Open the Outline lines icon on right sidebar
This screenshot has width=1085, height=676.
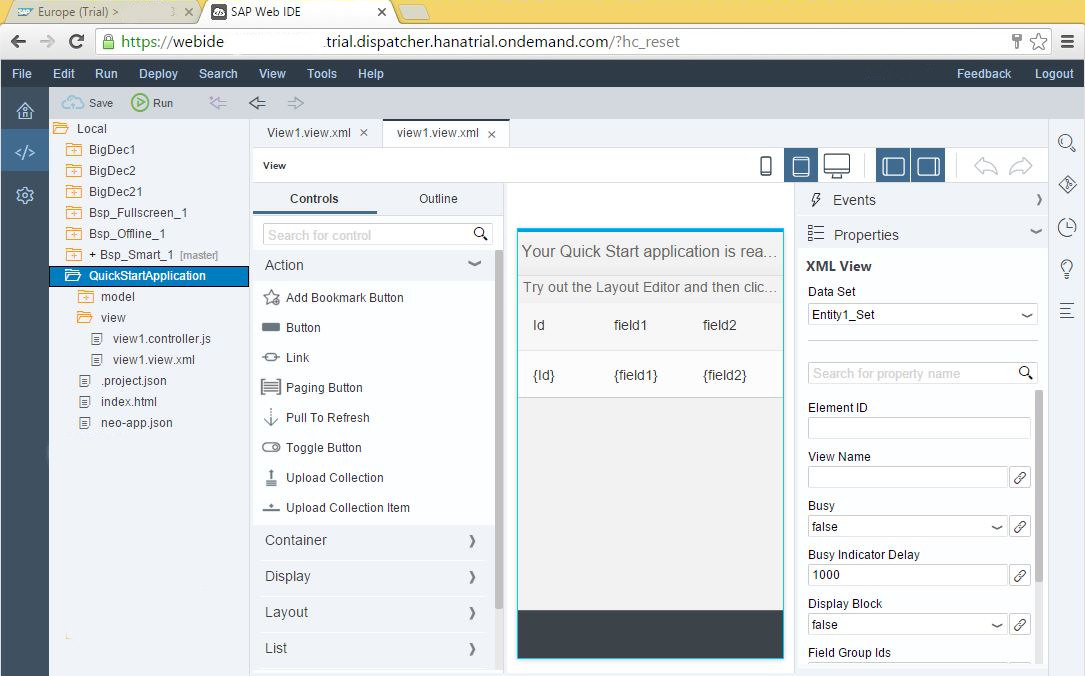1067,311
